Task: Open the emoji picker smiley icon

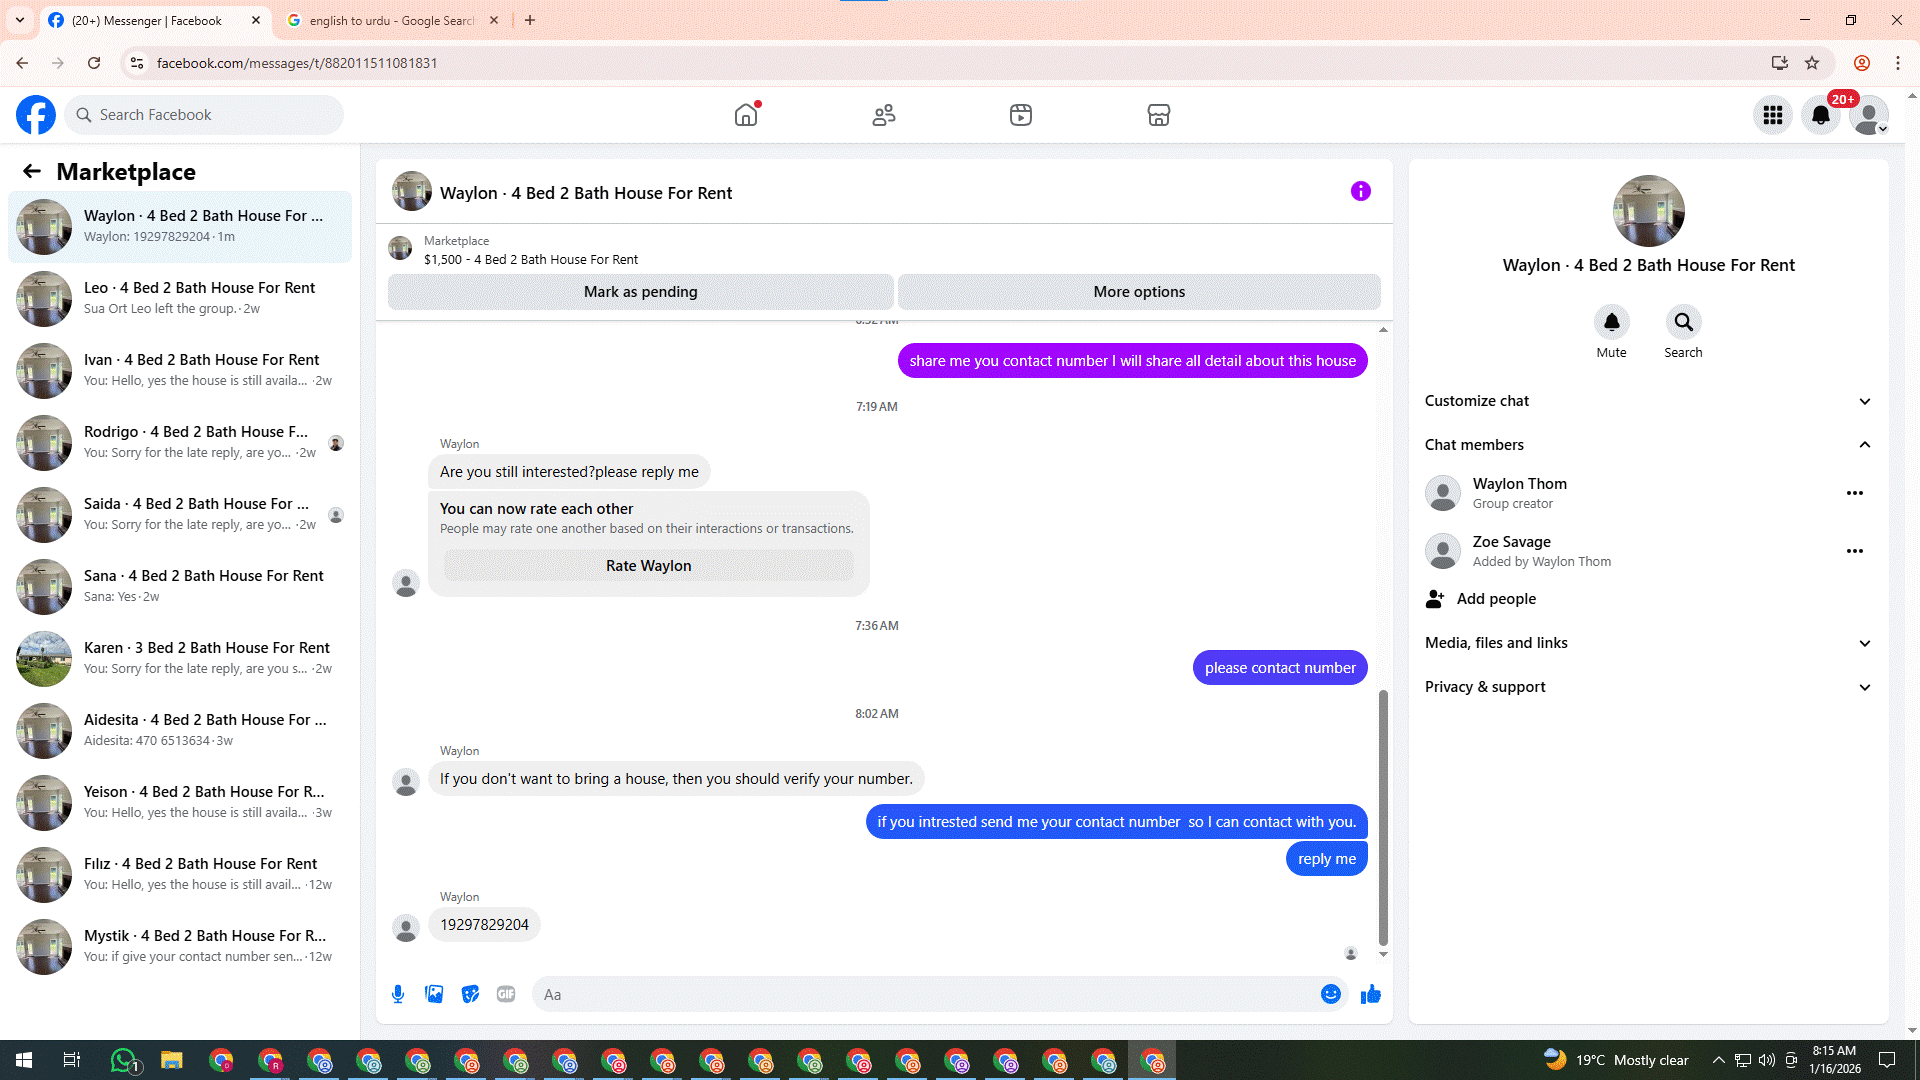Action: (1330, 994)
